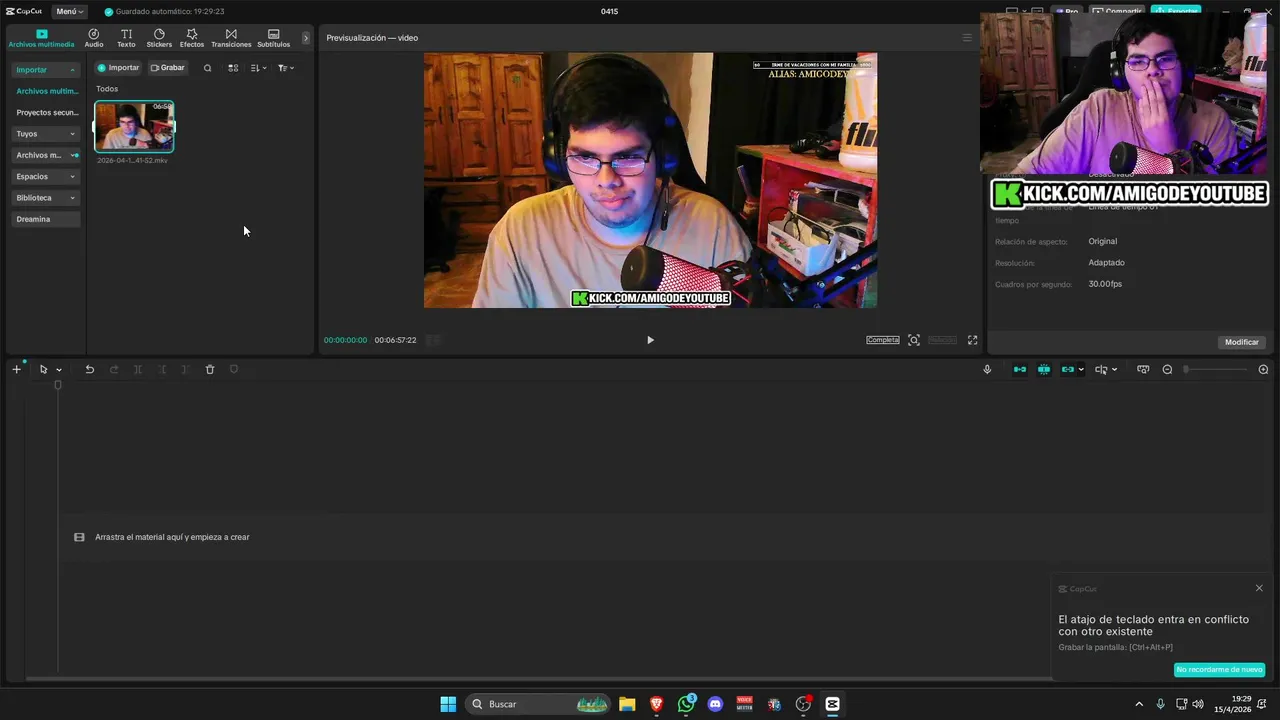Collapse the Importar sidebar section

[x=46, y=70]
